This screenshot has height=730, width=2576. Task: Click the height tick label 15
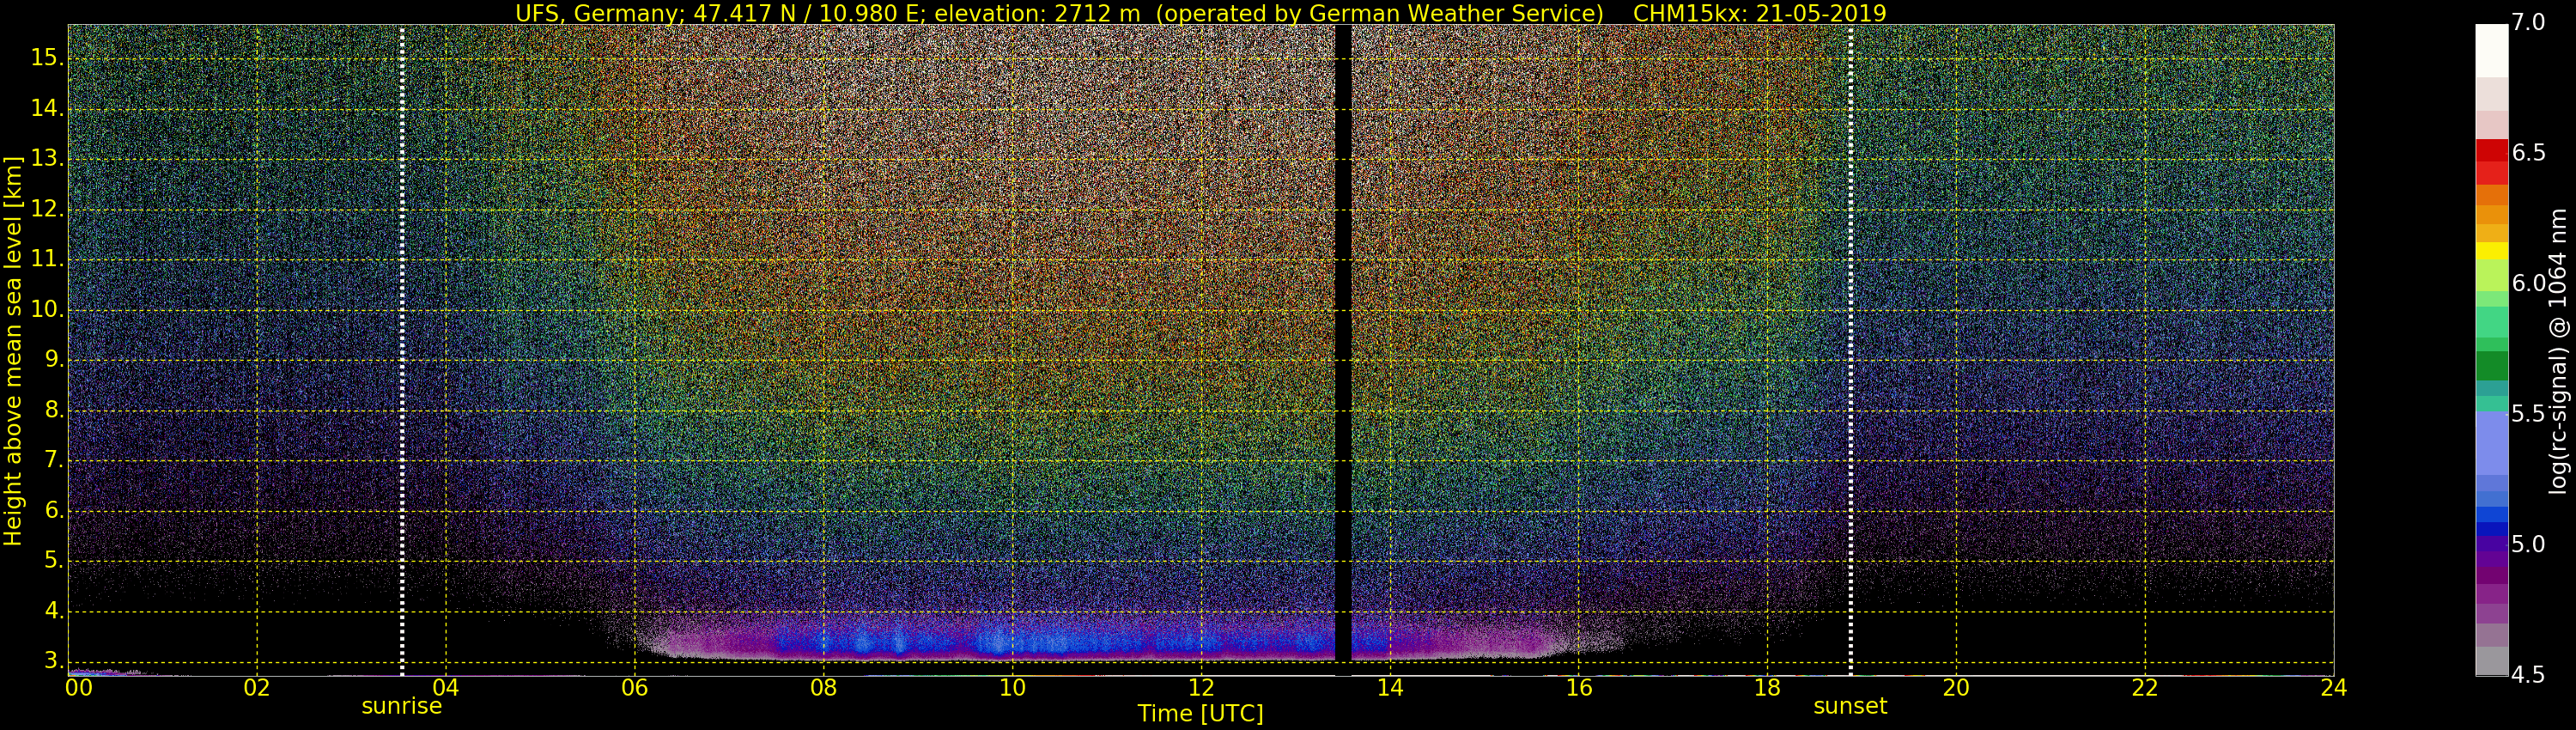48,58
